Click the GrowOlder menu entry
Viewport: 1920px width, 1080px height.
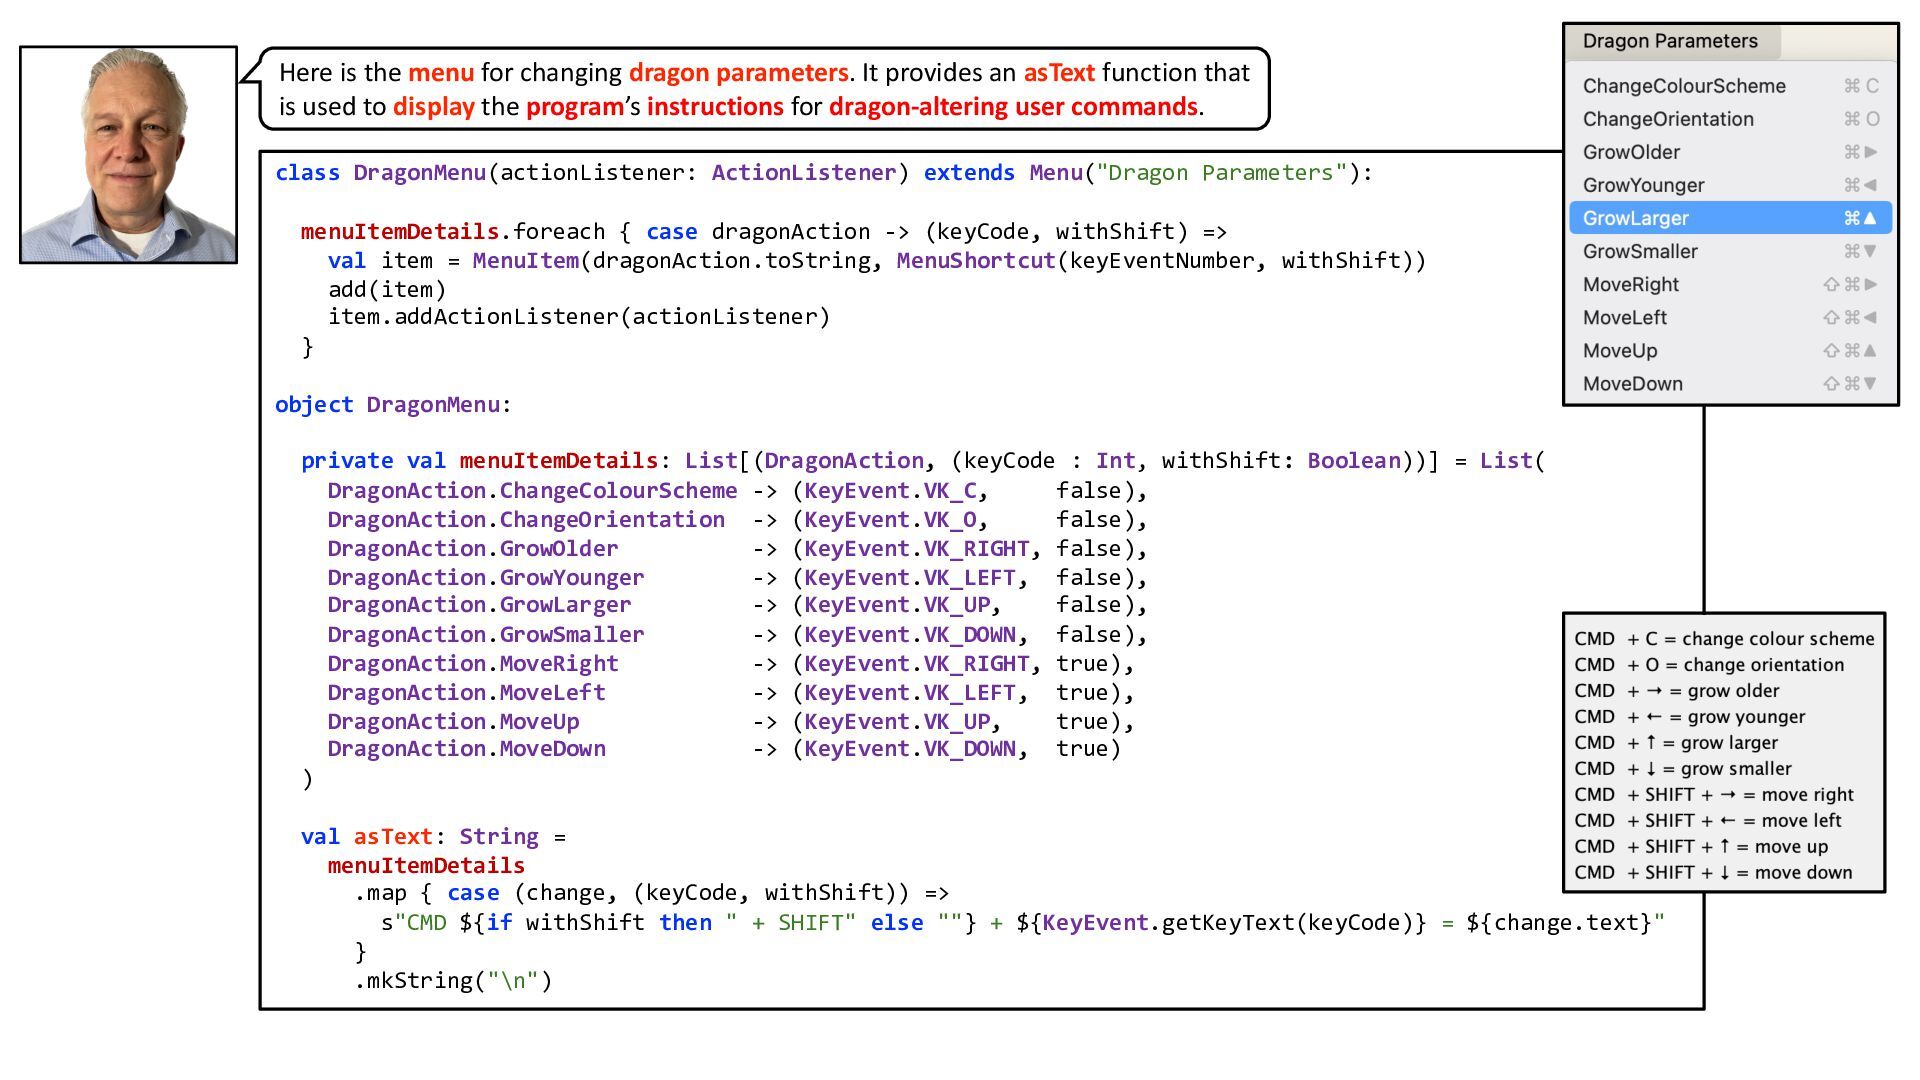[x=1631, y=152]
